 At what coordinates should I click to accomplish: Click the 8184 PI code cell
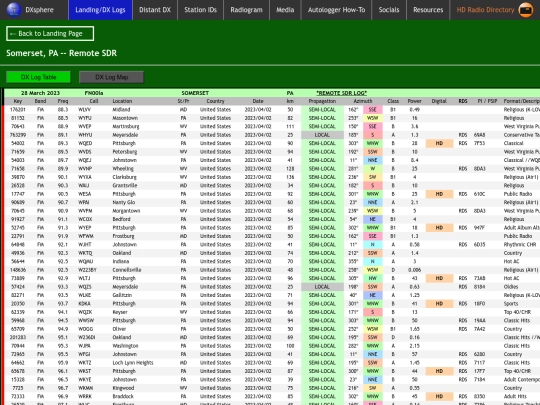pyautogui.click(x=479, y=287)
